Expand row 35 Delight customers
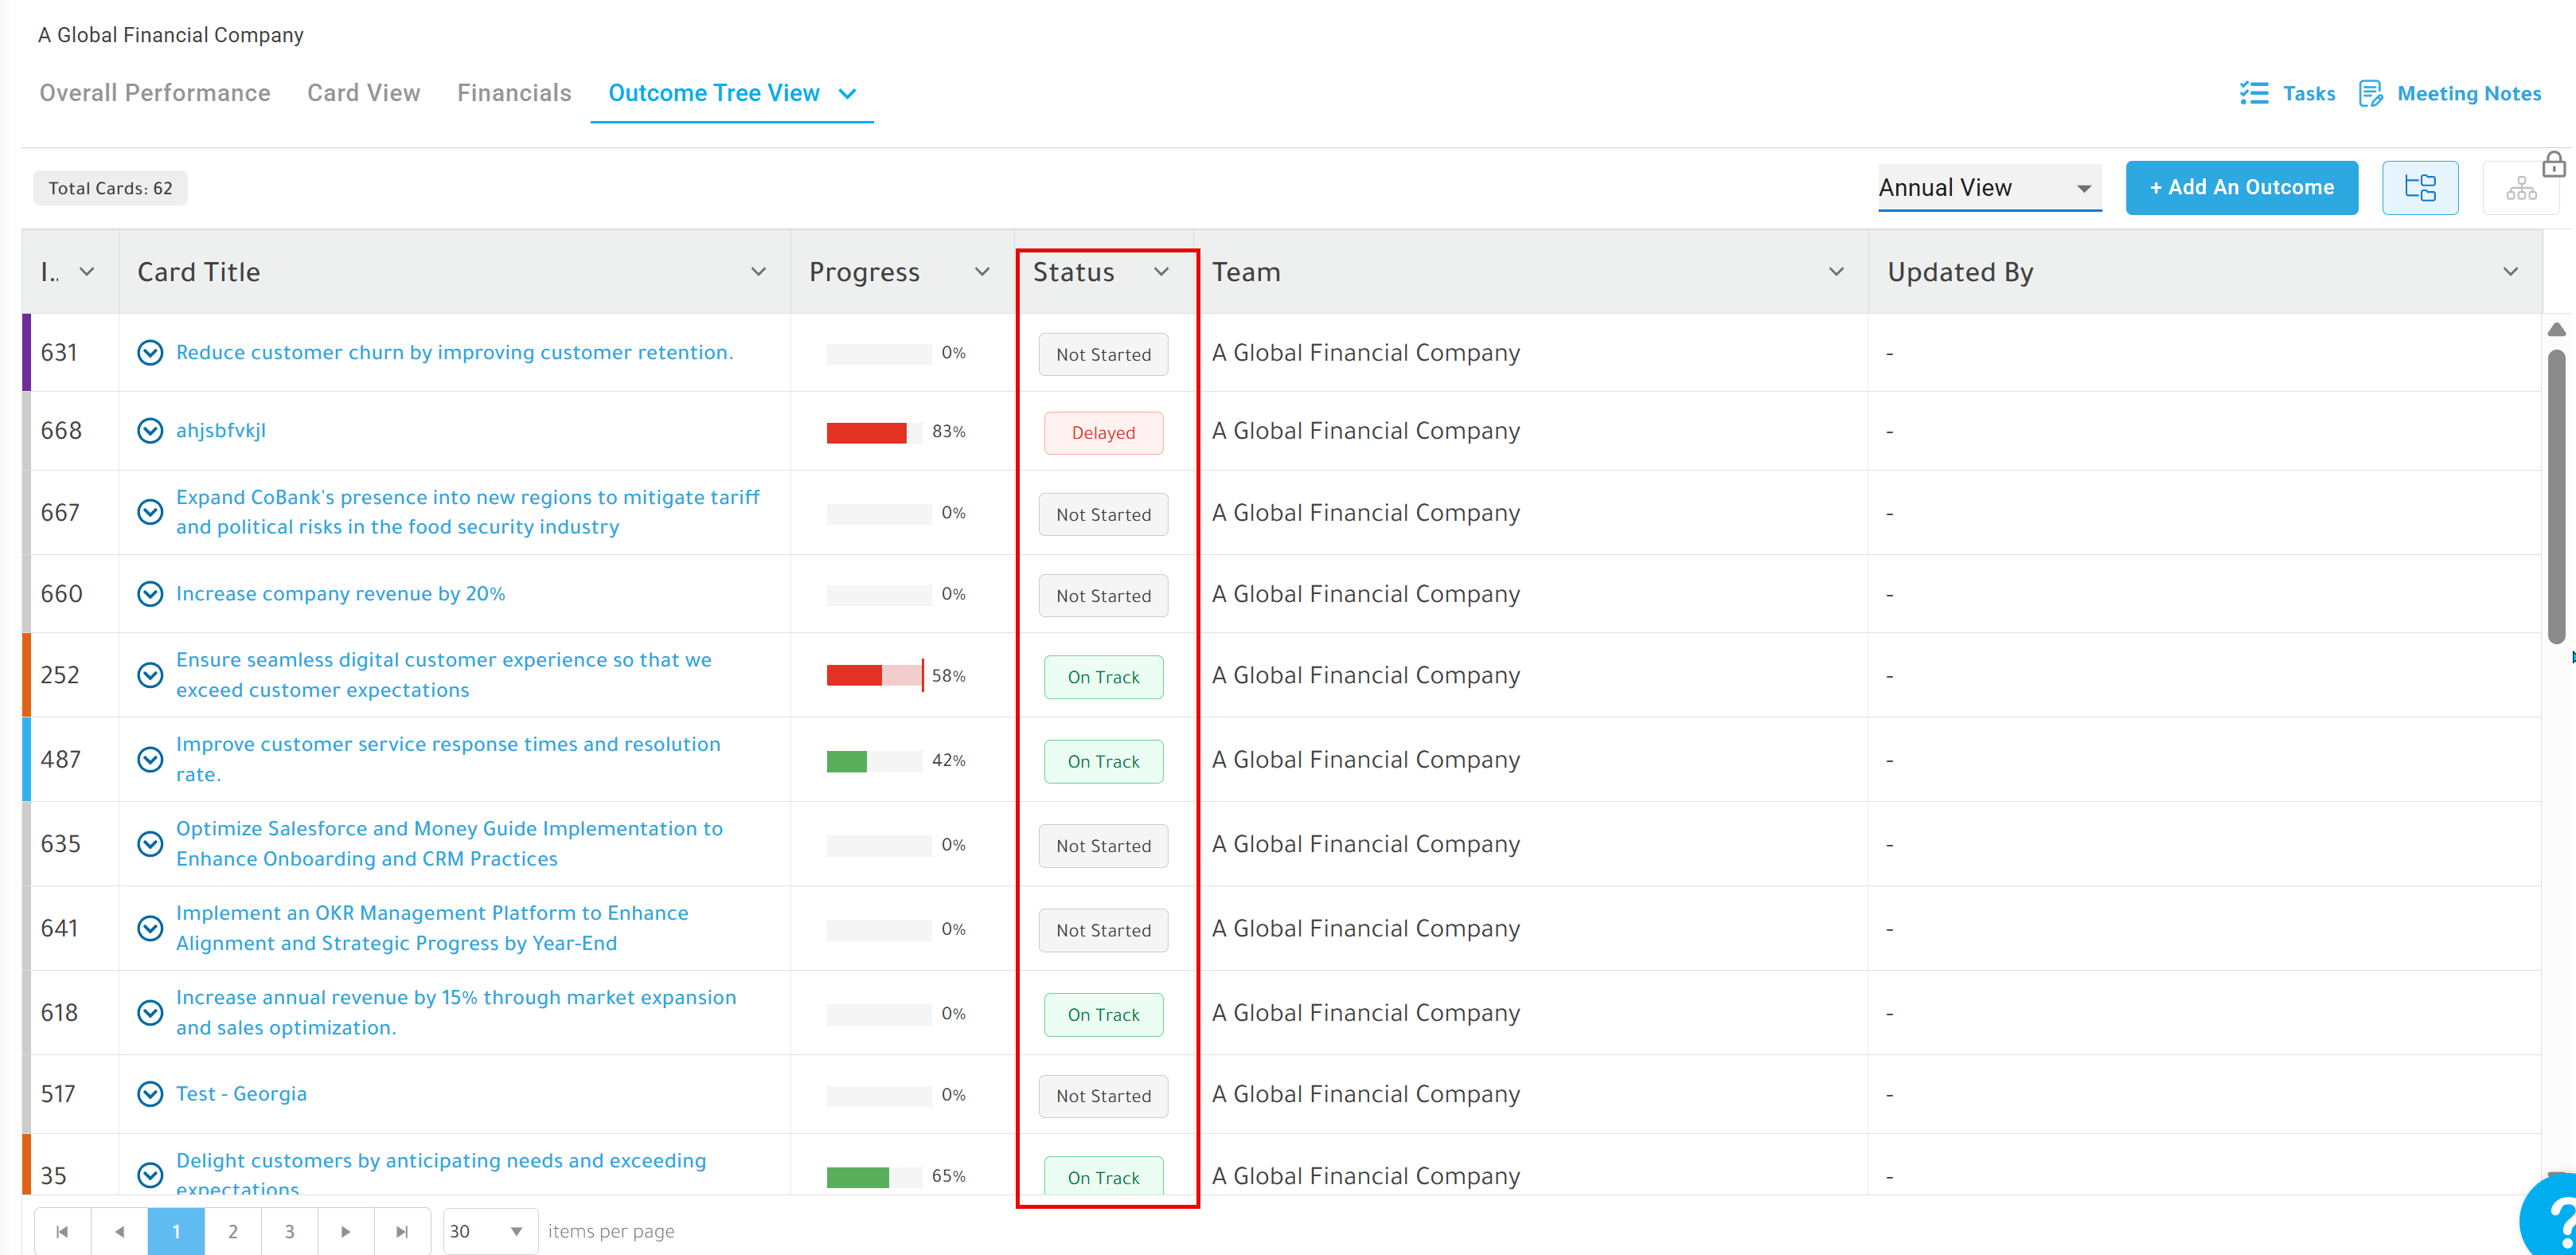The width and height of the screenshot is (2576, 1255). pyautogui.click(x=150, y=1175)
